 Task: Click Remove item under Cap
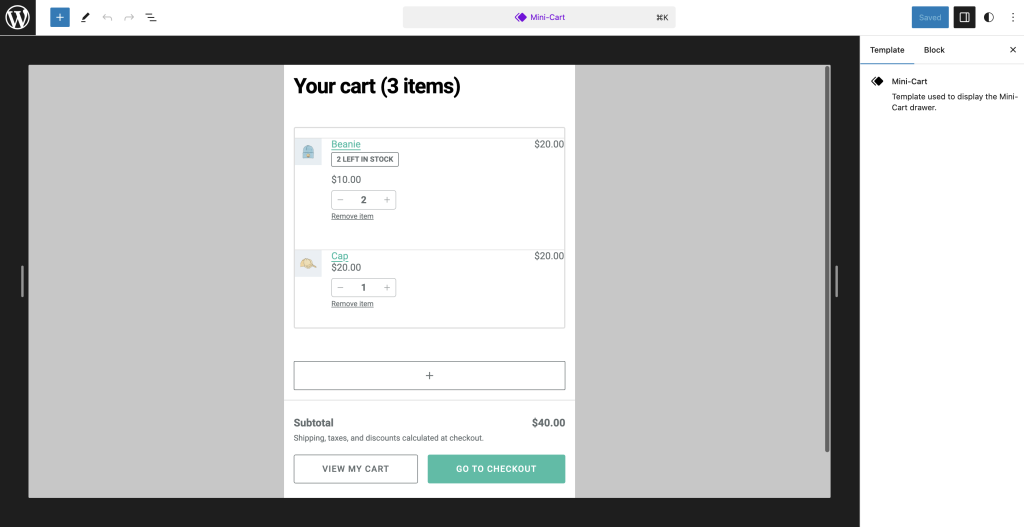[352, 304]
